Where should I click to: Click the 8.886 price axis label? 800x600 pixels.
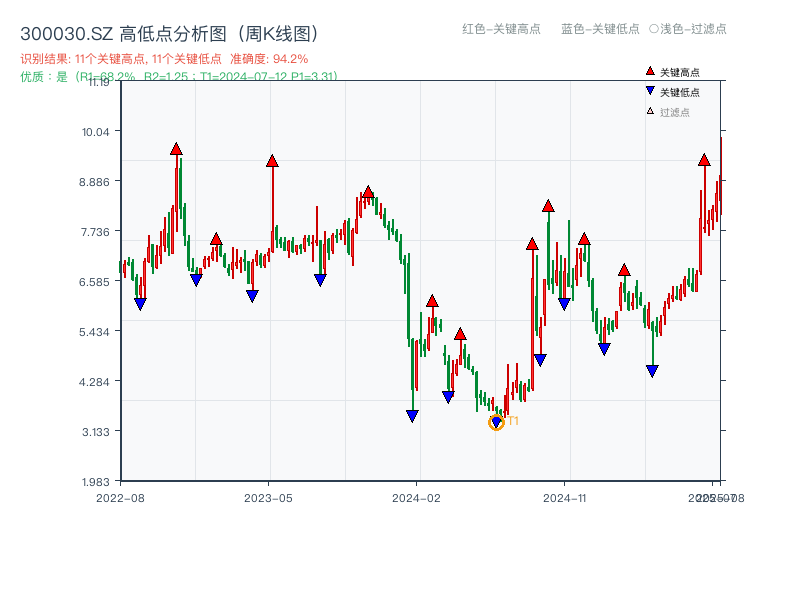click(94, 182)
